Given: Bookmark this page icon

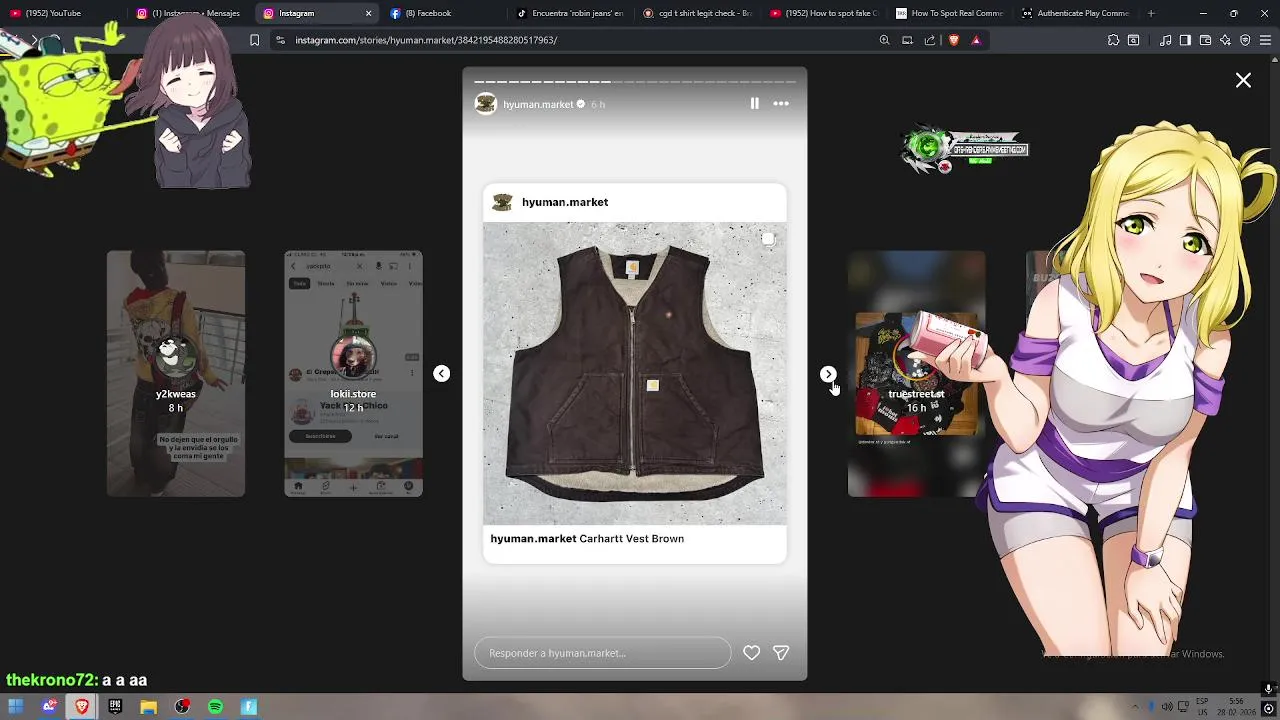Looking at the screenshot, I should click(x=254, y=40).
